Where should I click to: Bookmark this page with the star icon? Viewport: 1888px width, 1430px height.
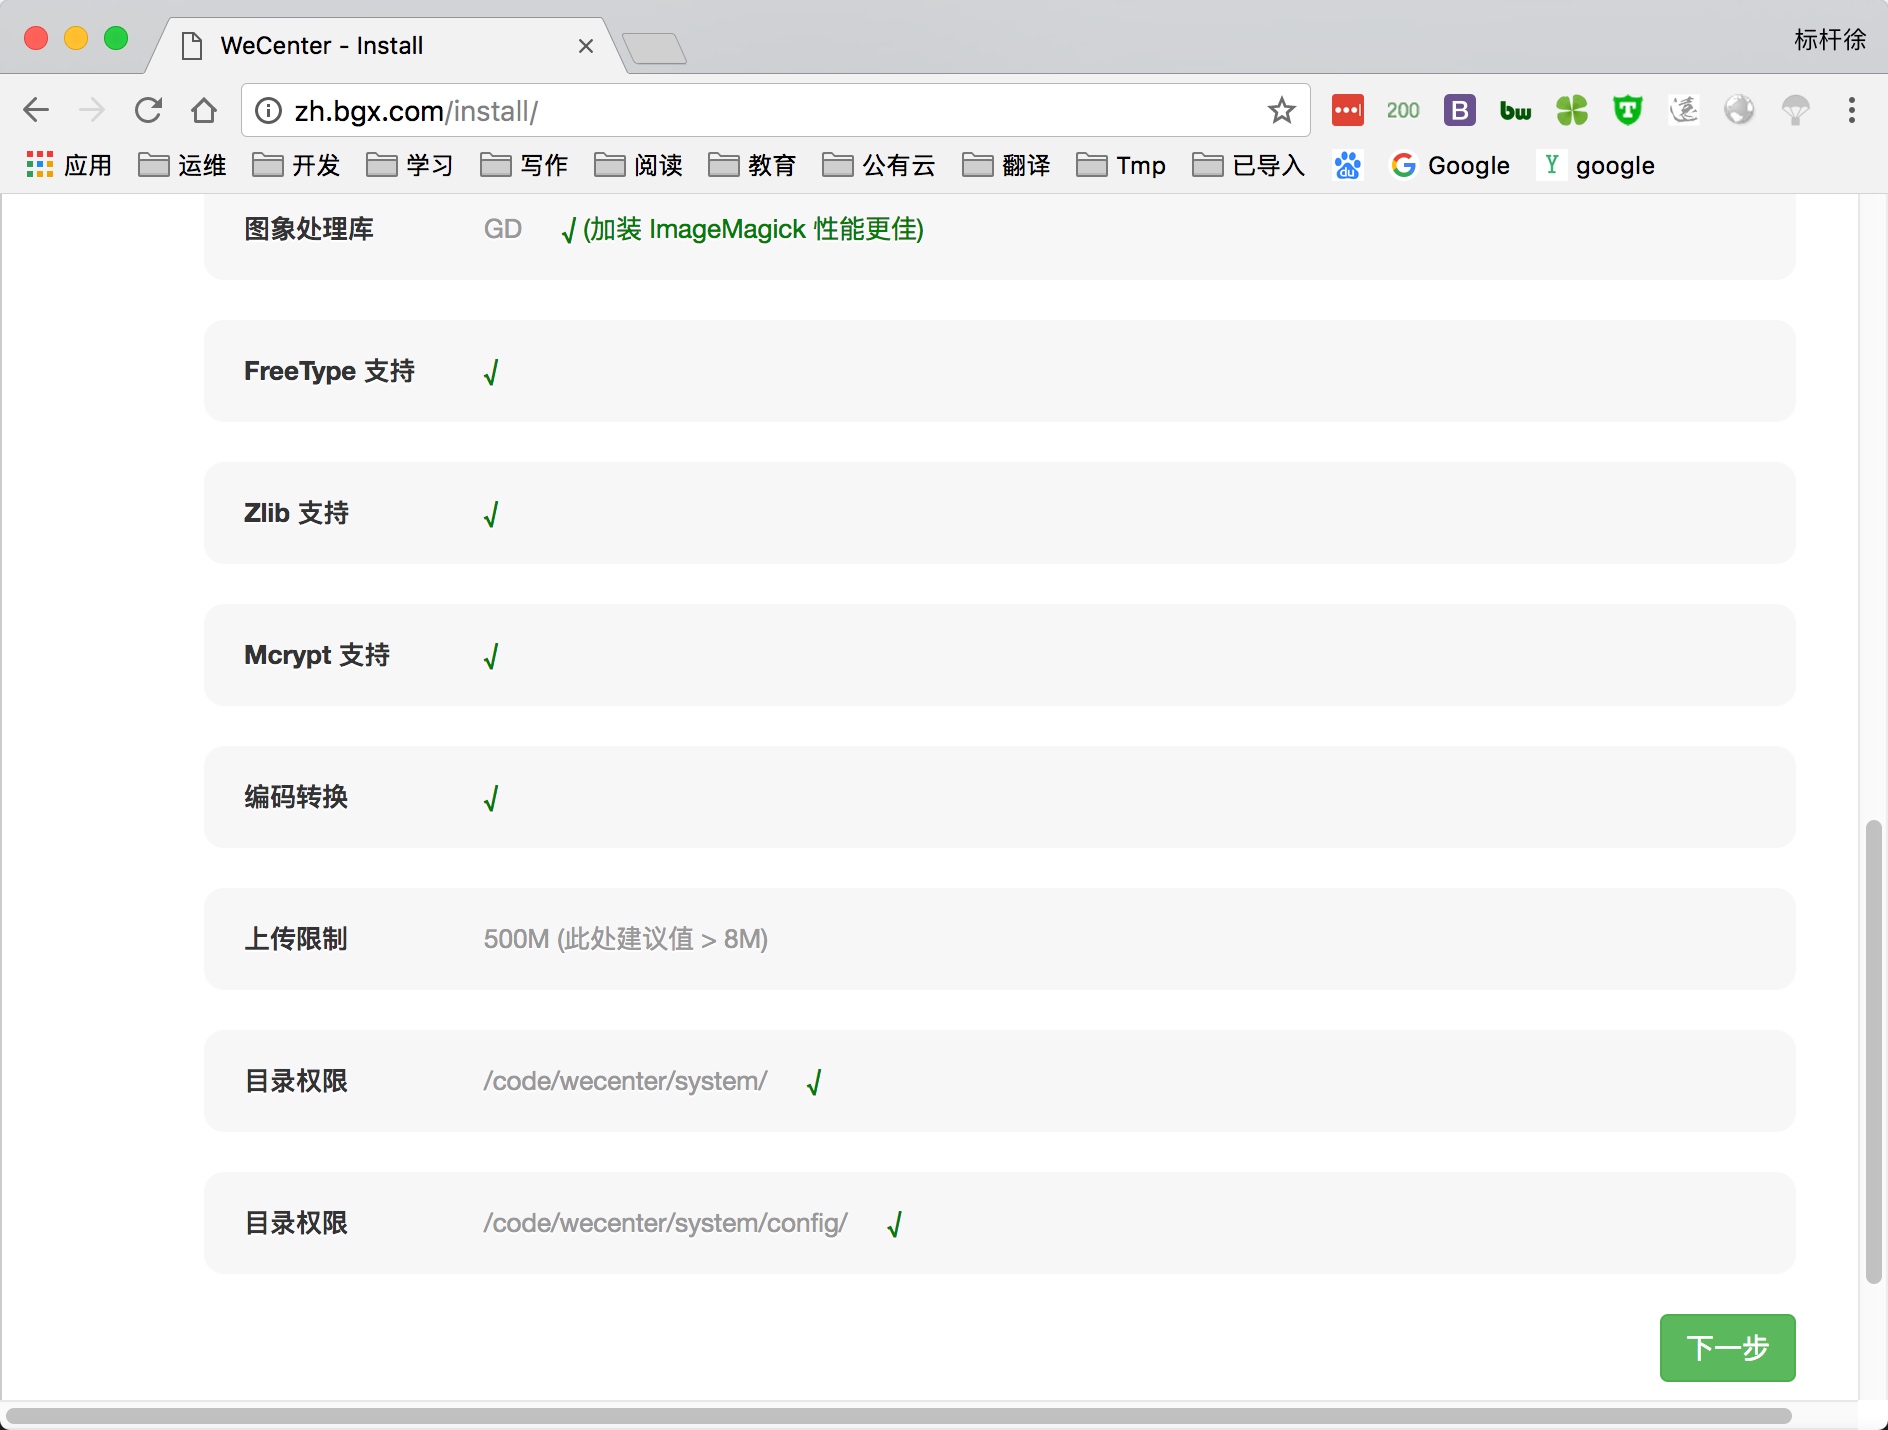(x=1281, y=110)
